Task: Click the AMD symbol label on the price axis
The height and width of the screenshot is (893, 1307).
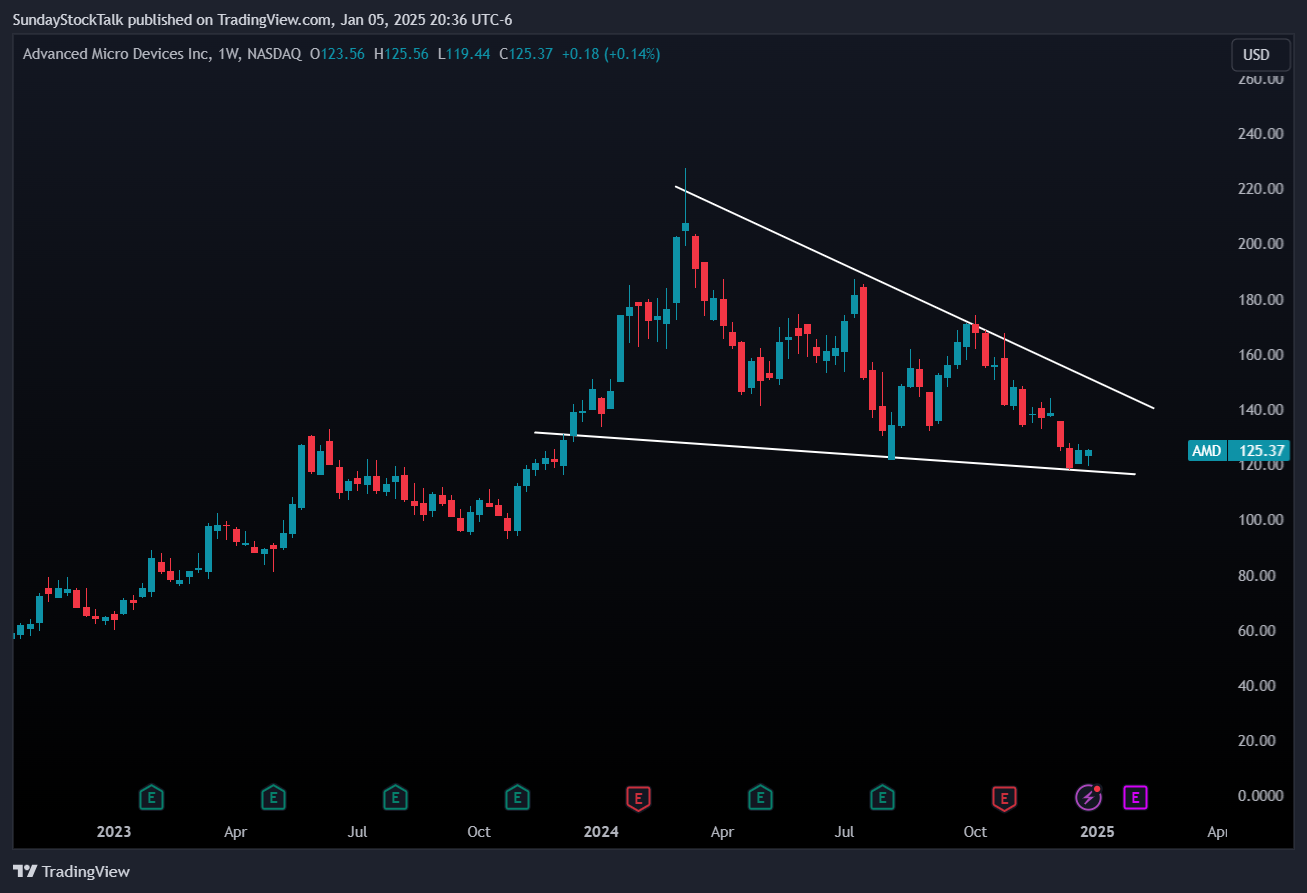Action: coord(1206,451)
